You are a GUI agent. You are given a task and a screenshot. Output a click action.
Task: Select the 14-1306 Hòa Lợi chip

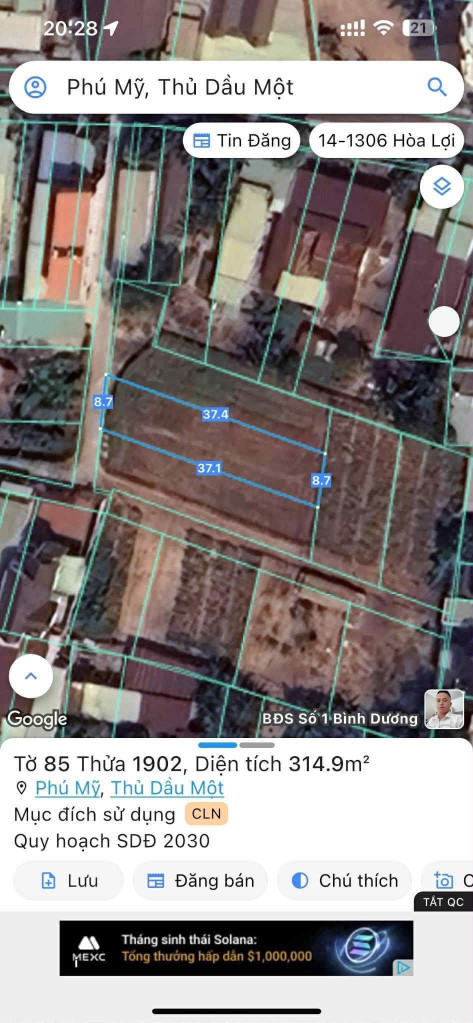[386, 141]
